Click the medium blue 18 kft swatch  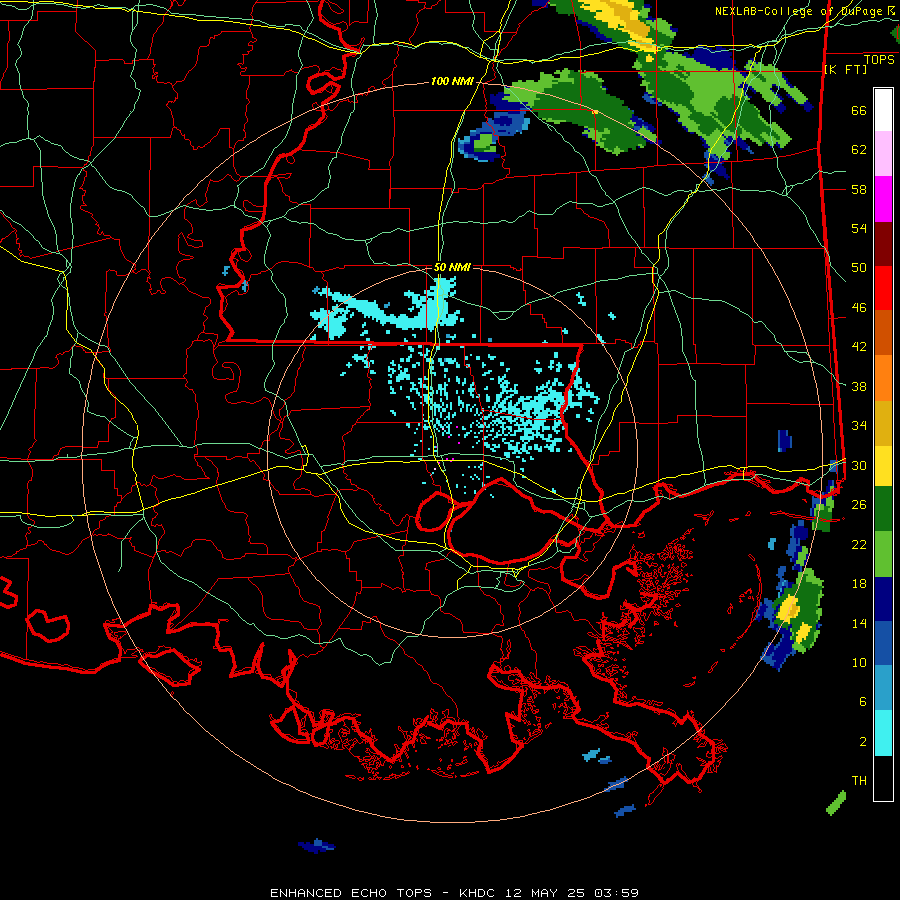coord(883,643)
